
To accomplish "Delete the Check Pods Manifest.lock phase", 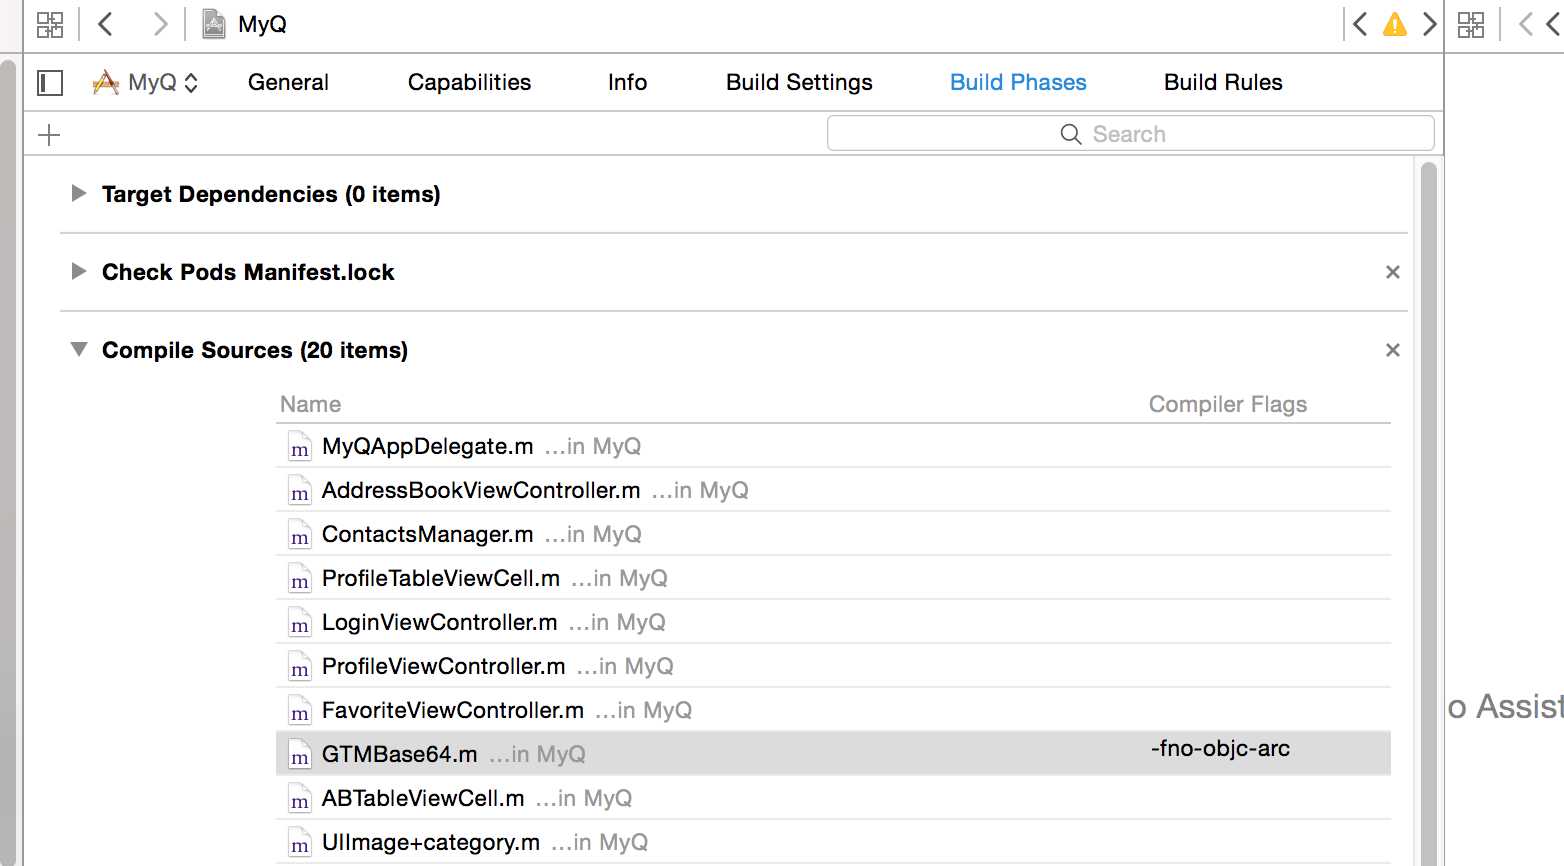I will 1392,272.
